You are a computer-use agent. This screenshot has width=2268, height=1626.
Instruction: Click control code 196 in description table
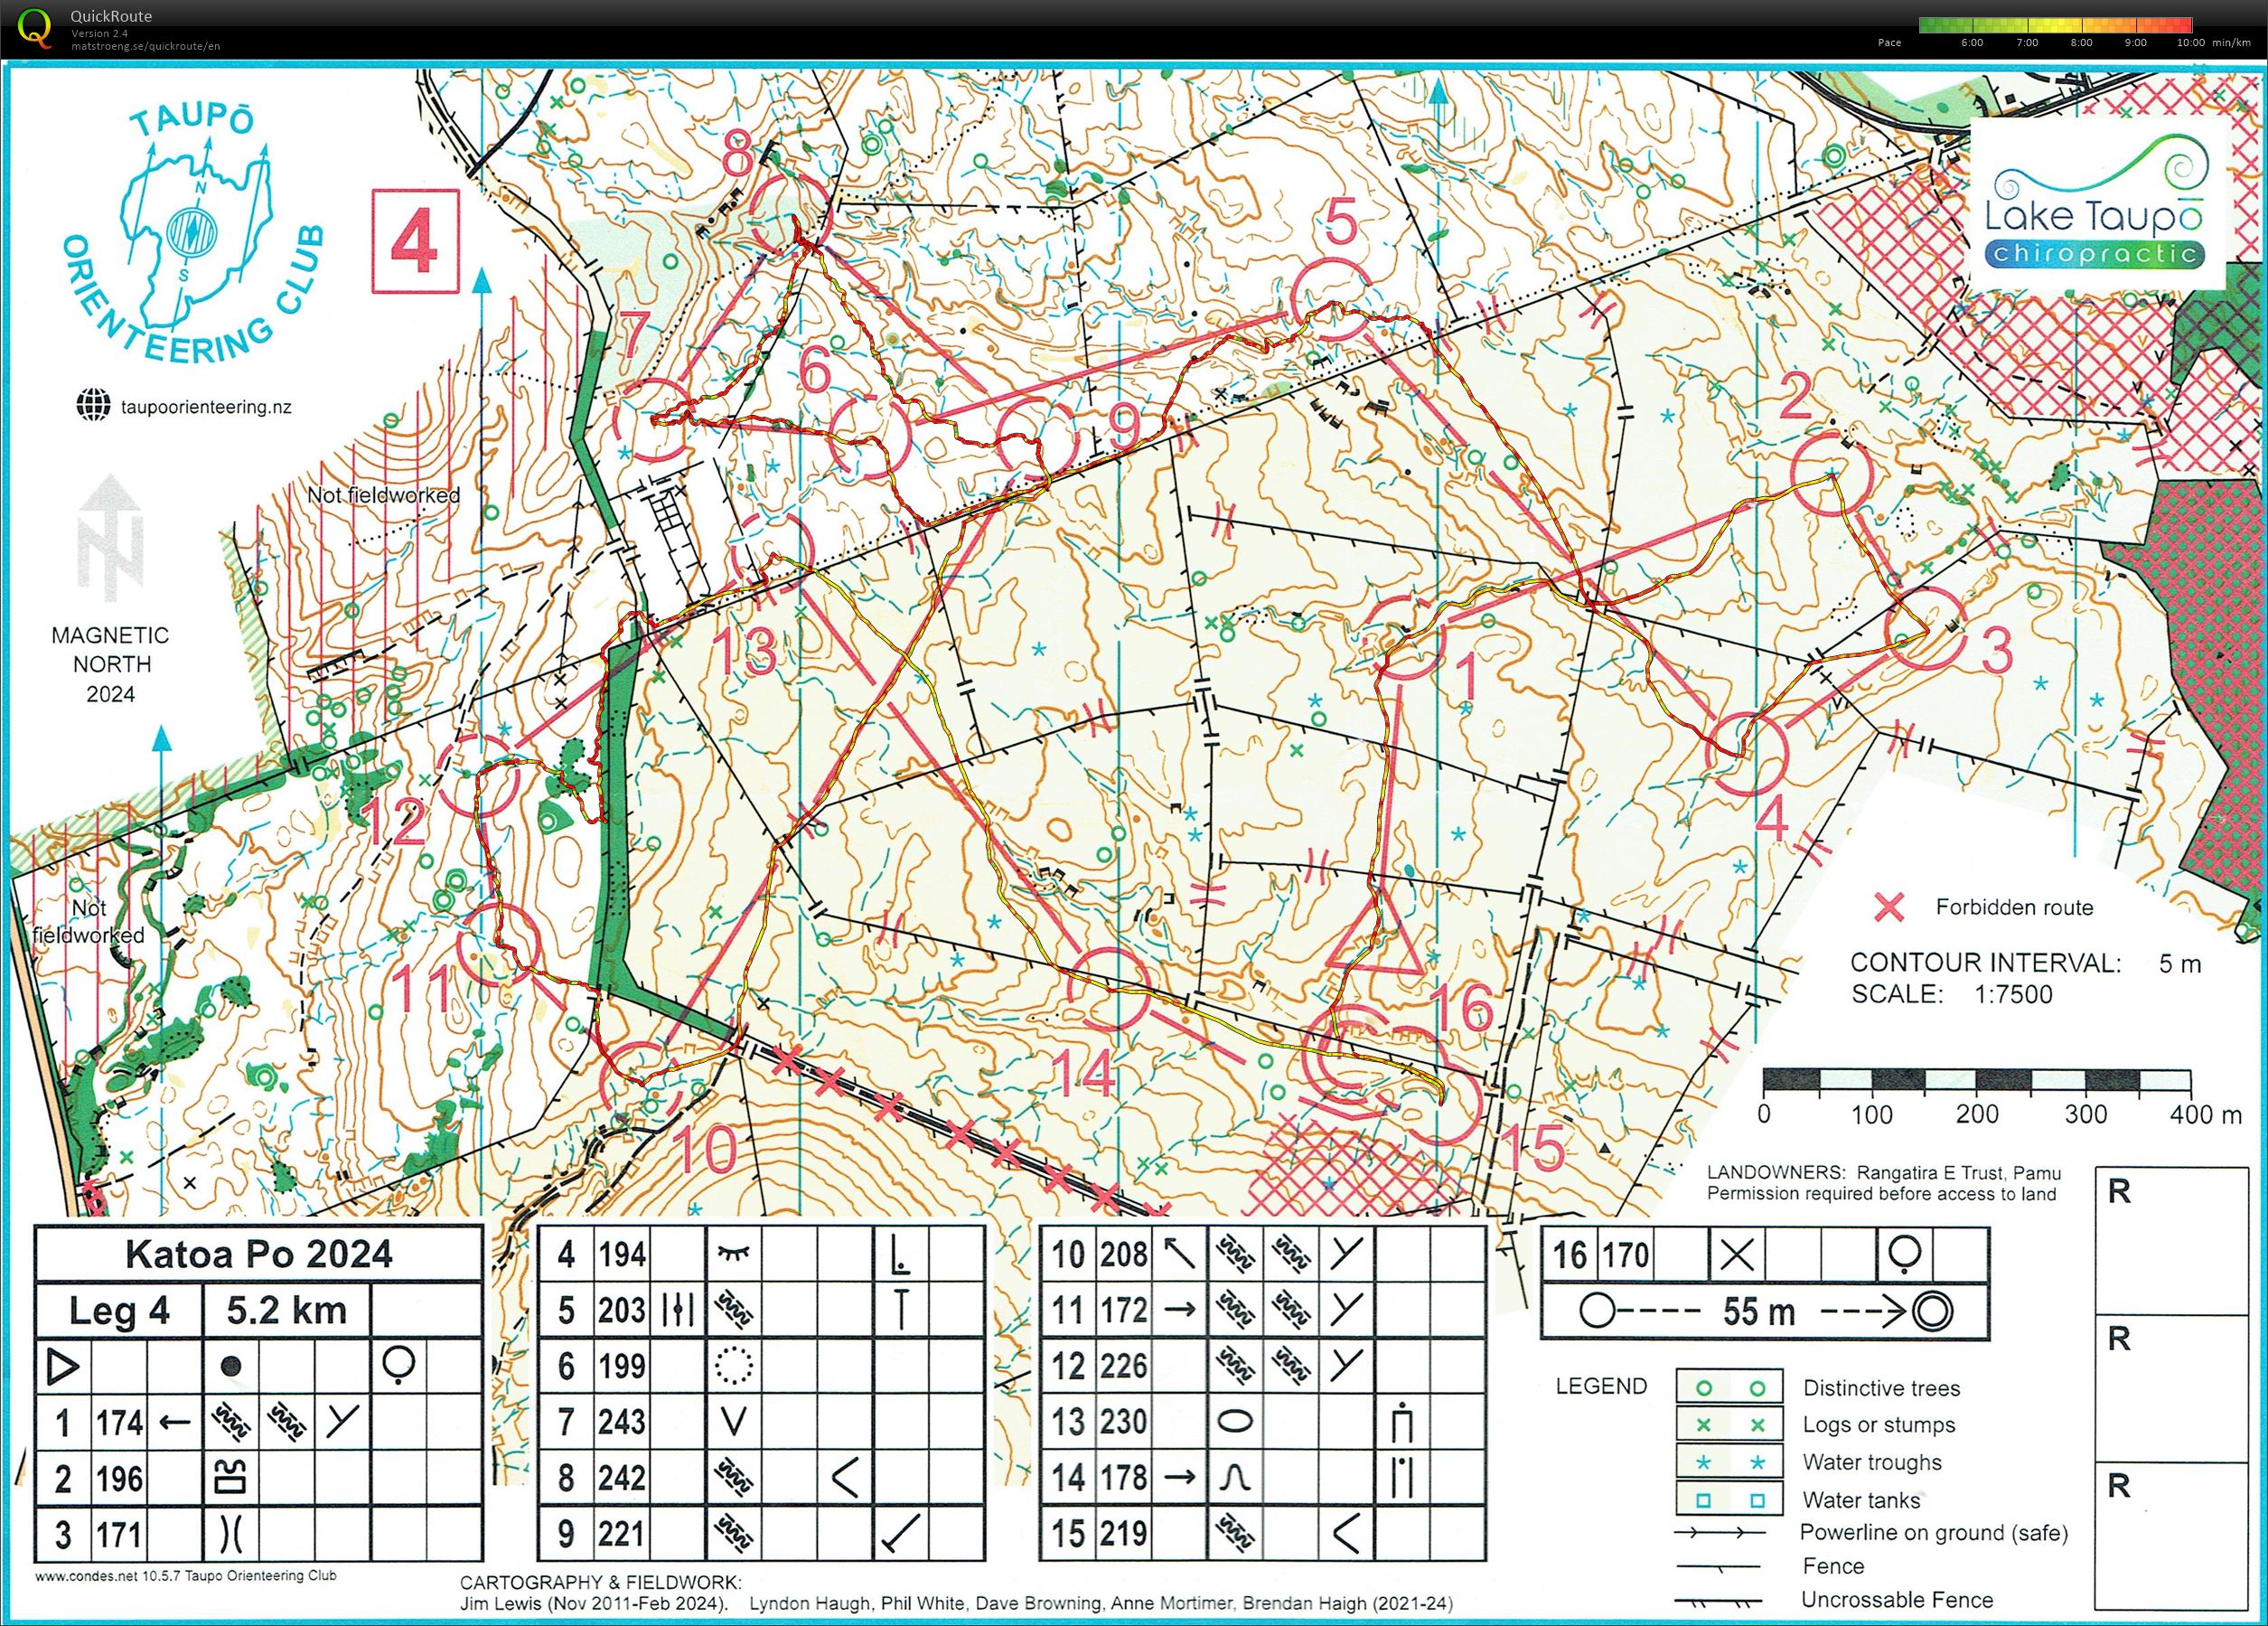pos(120,1479)
